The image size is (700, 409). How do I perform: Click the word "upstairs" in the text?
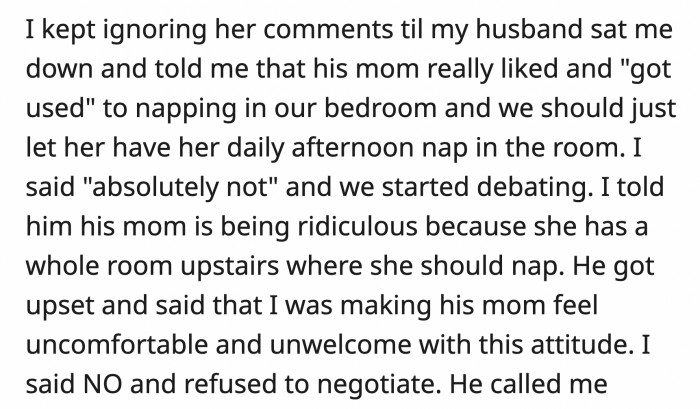[229, 266]
